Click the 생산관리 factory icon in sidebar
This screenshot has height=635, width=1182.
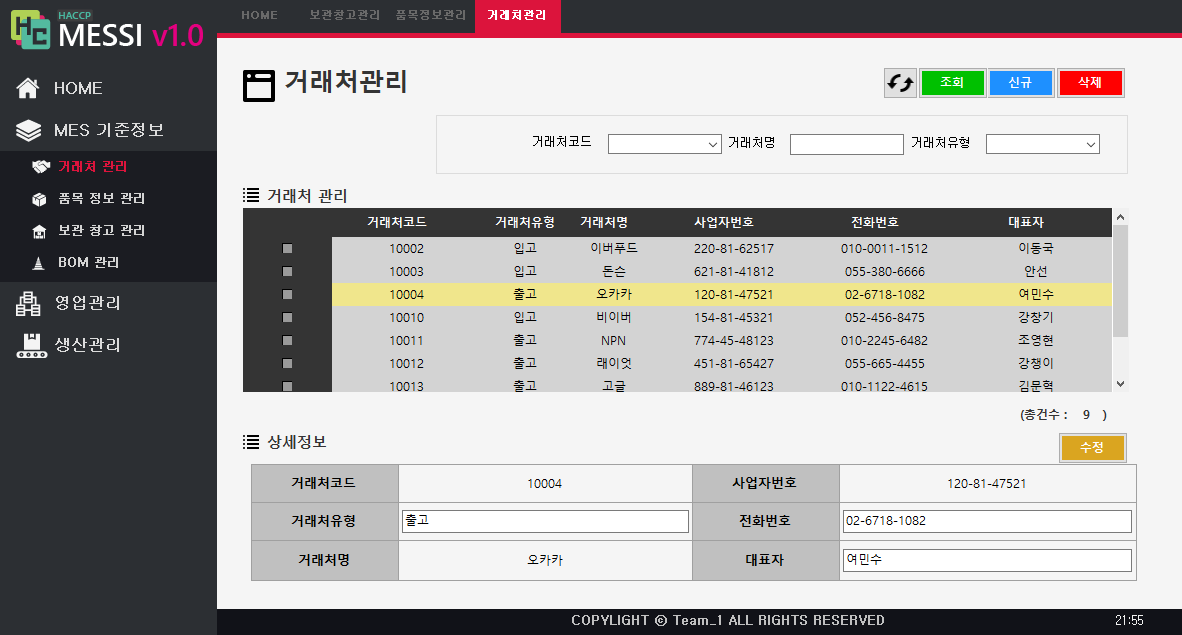point(29,345)
